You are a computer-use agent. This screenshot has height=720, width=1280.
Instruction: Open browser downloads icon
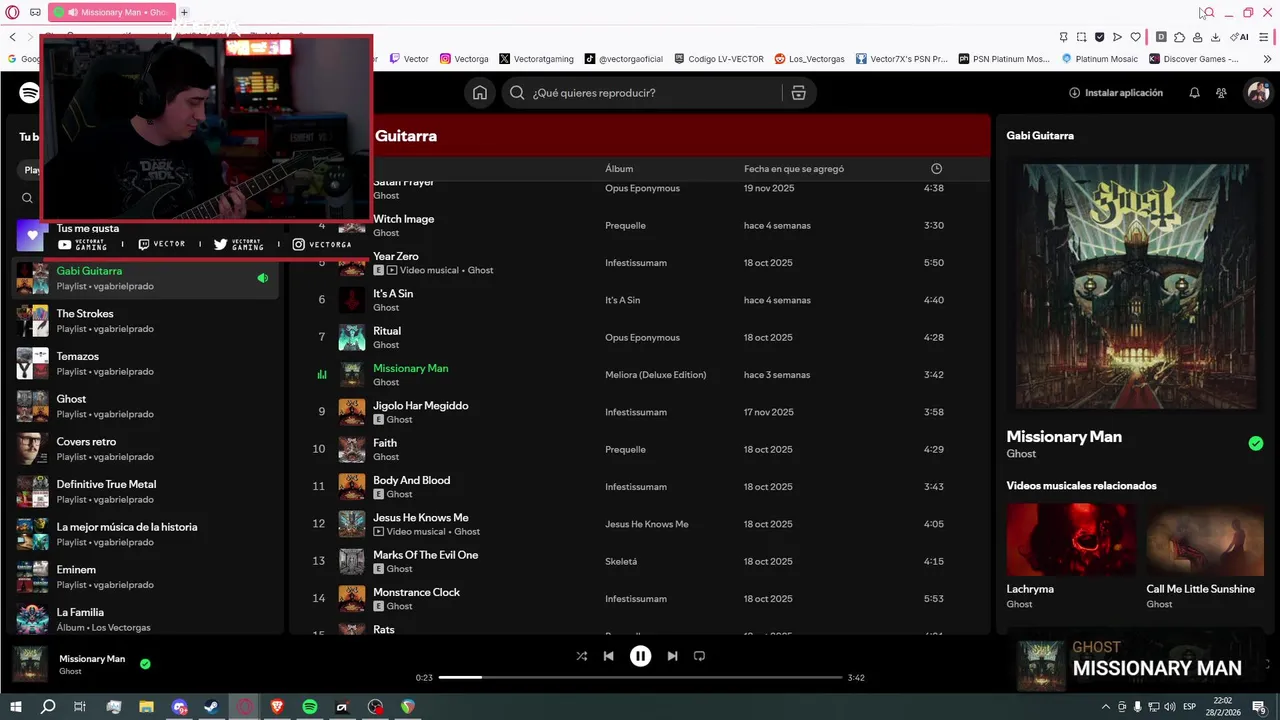[1215, 37]
